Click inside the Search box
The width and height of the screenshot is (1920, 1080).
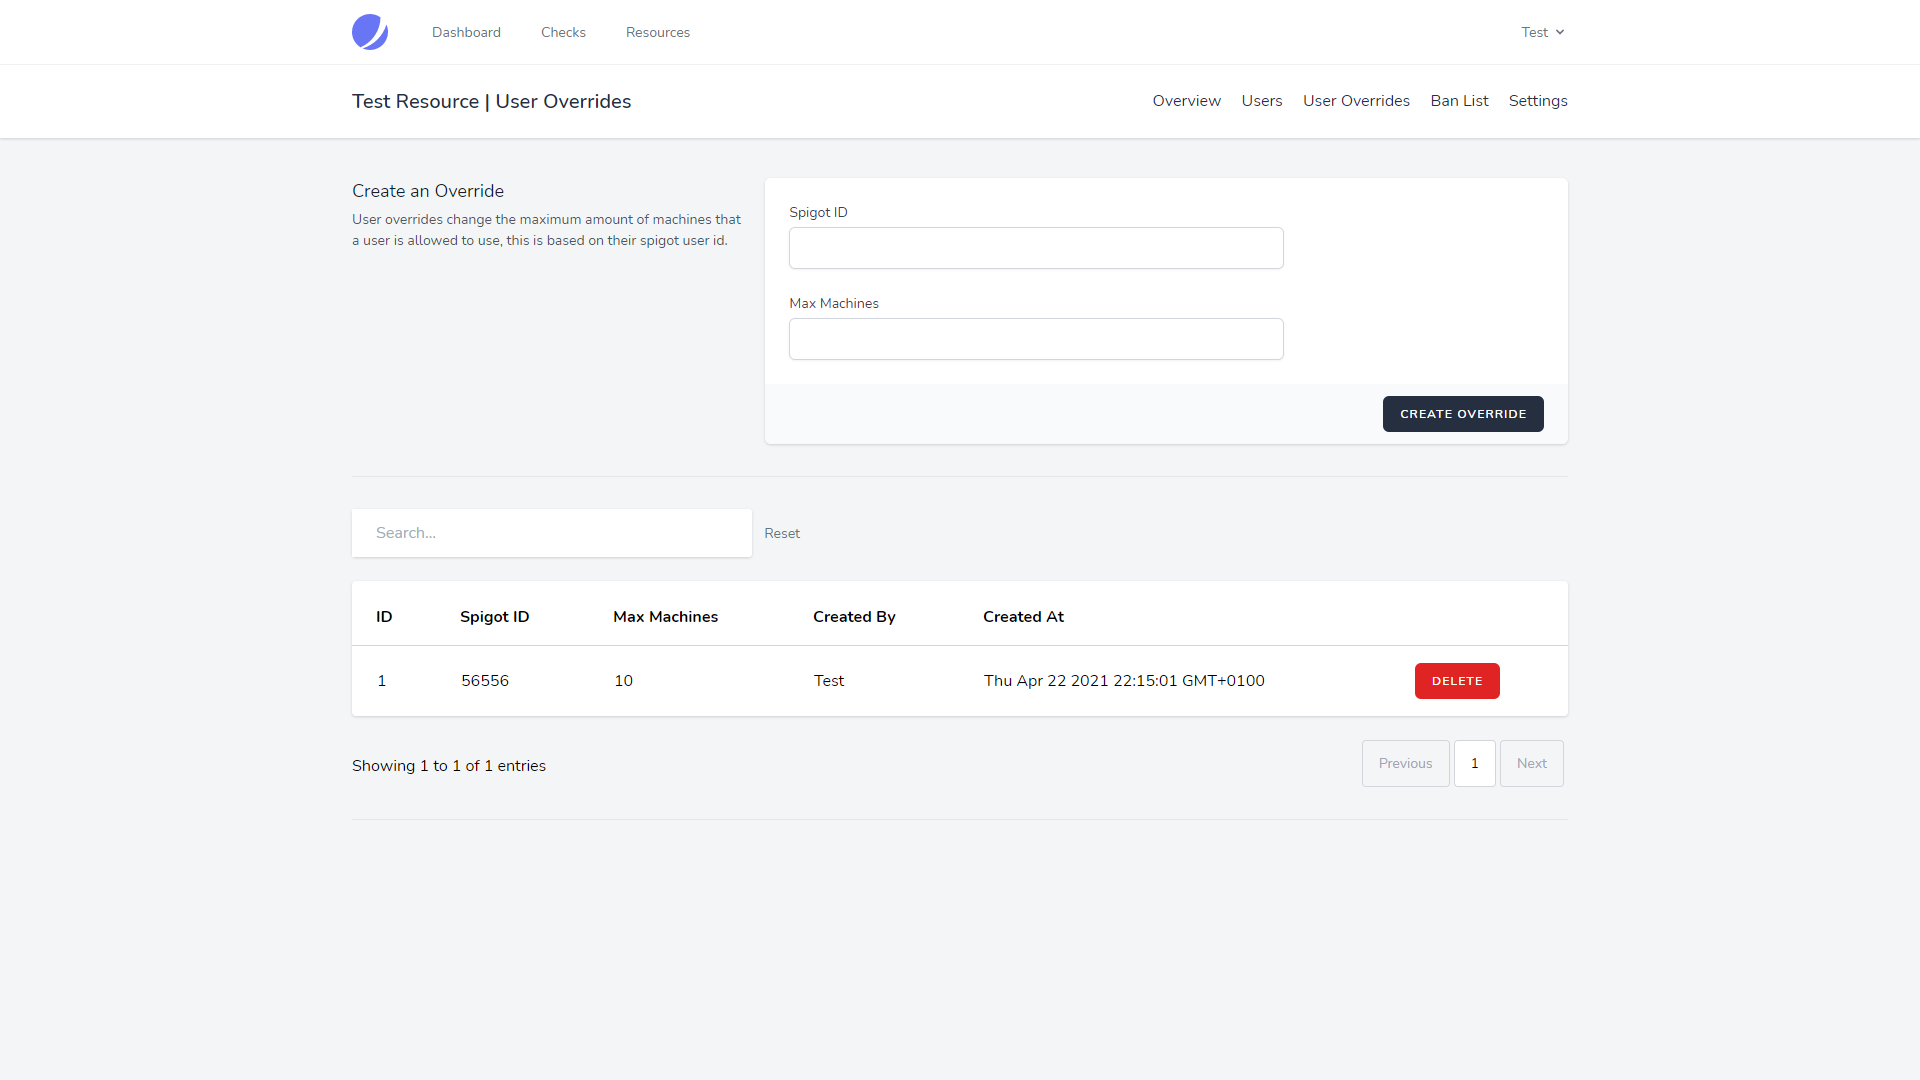[551, 533]
